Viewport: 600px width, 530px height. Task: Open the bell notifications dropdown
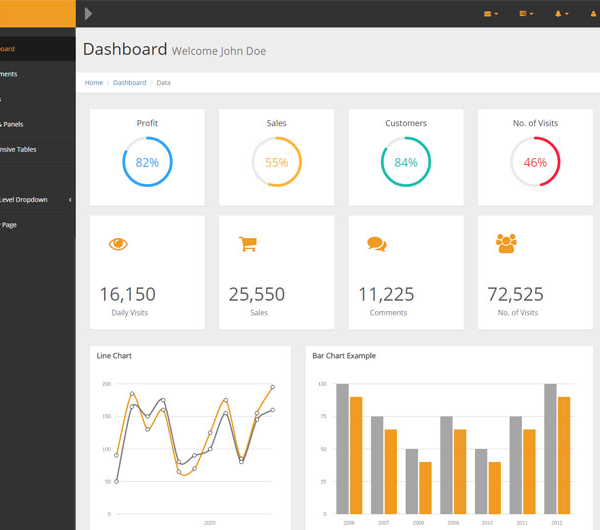561,14
